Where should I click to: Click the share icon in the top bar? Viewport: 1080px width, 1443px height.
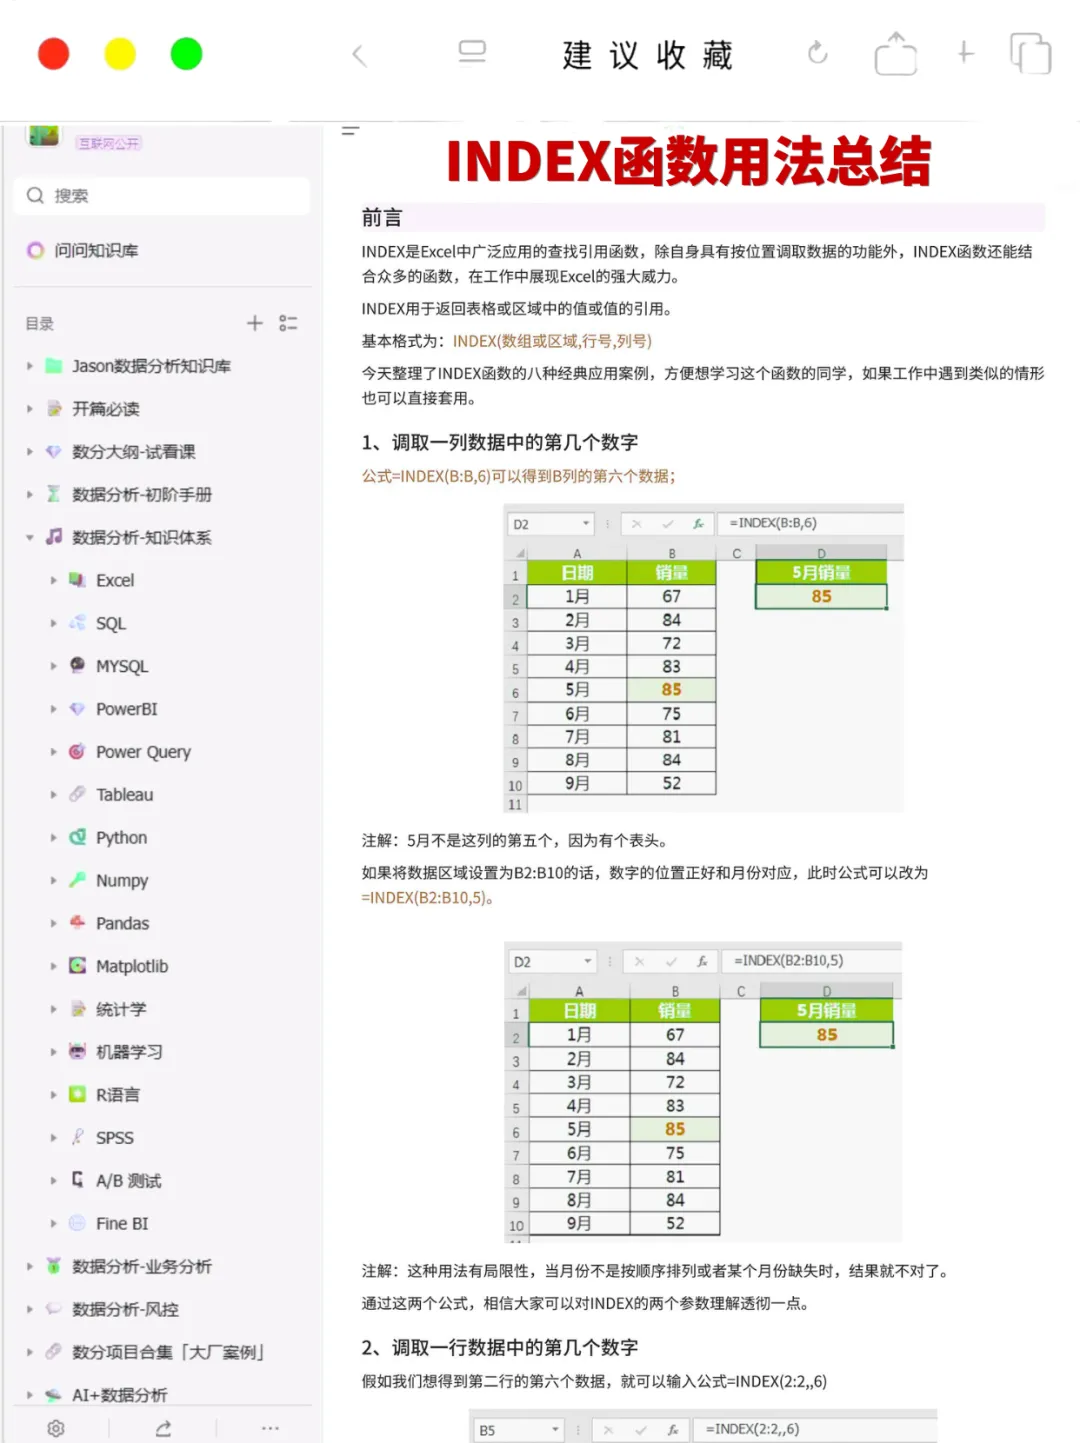895,53
